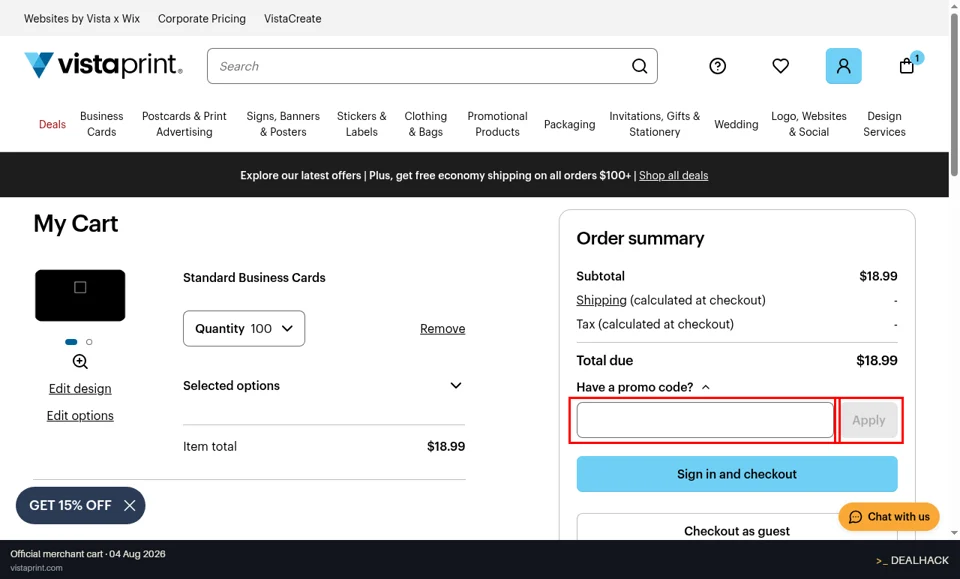This screenshot has height=579, width=960.
Task: Click the Shipping link in order summary
Action: point(601,300)
